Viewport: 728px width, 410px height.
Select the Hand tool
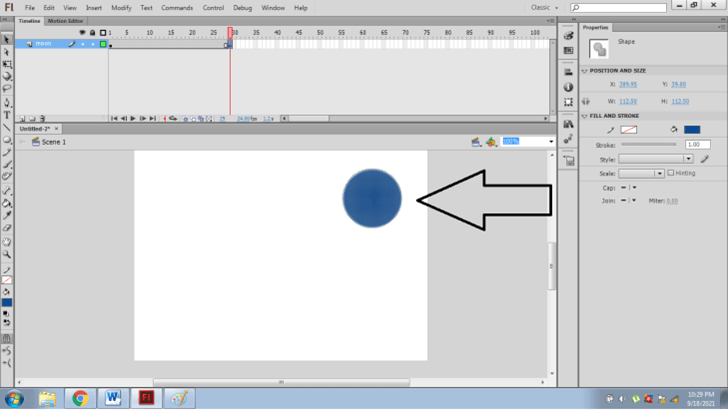pyautogui.click(x=6, y=242)
